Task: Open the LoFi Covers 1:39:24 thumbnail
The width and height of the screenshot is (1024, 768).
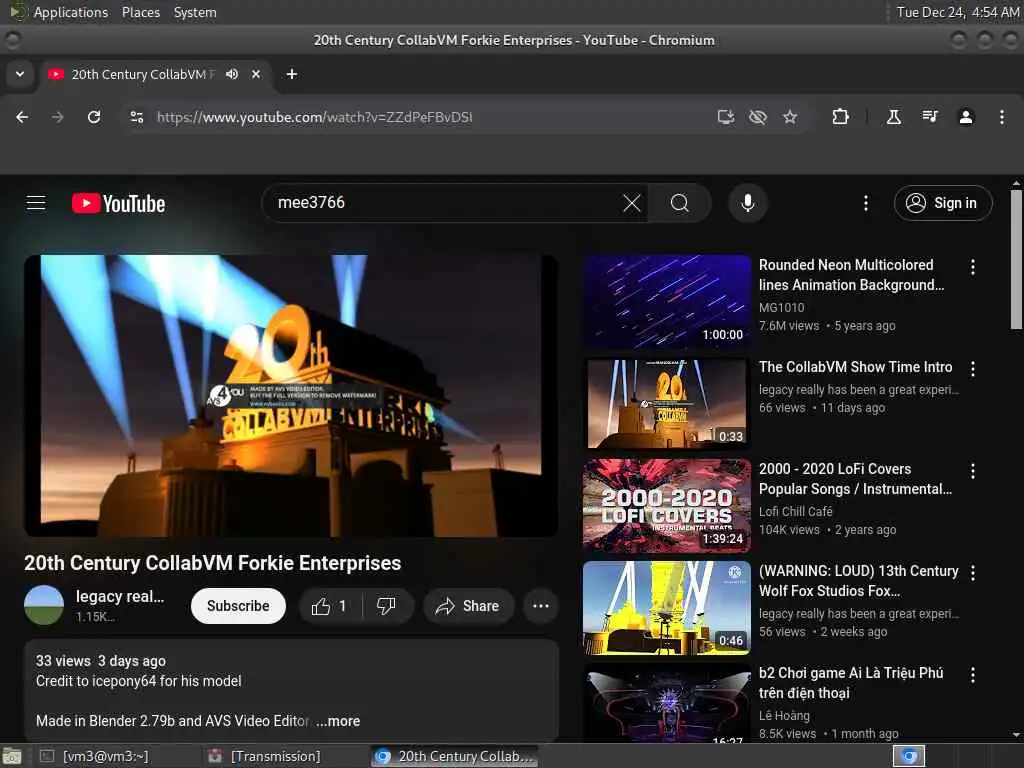Action: [x=667, y=505]
